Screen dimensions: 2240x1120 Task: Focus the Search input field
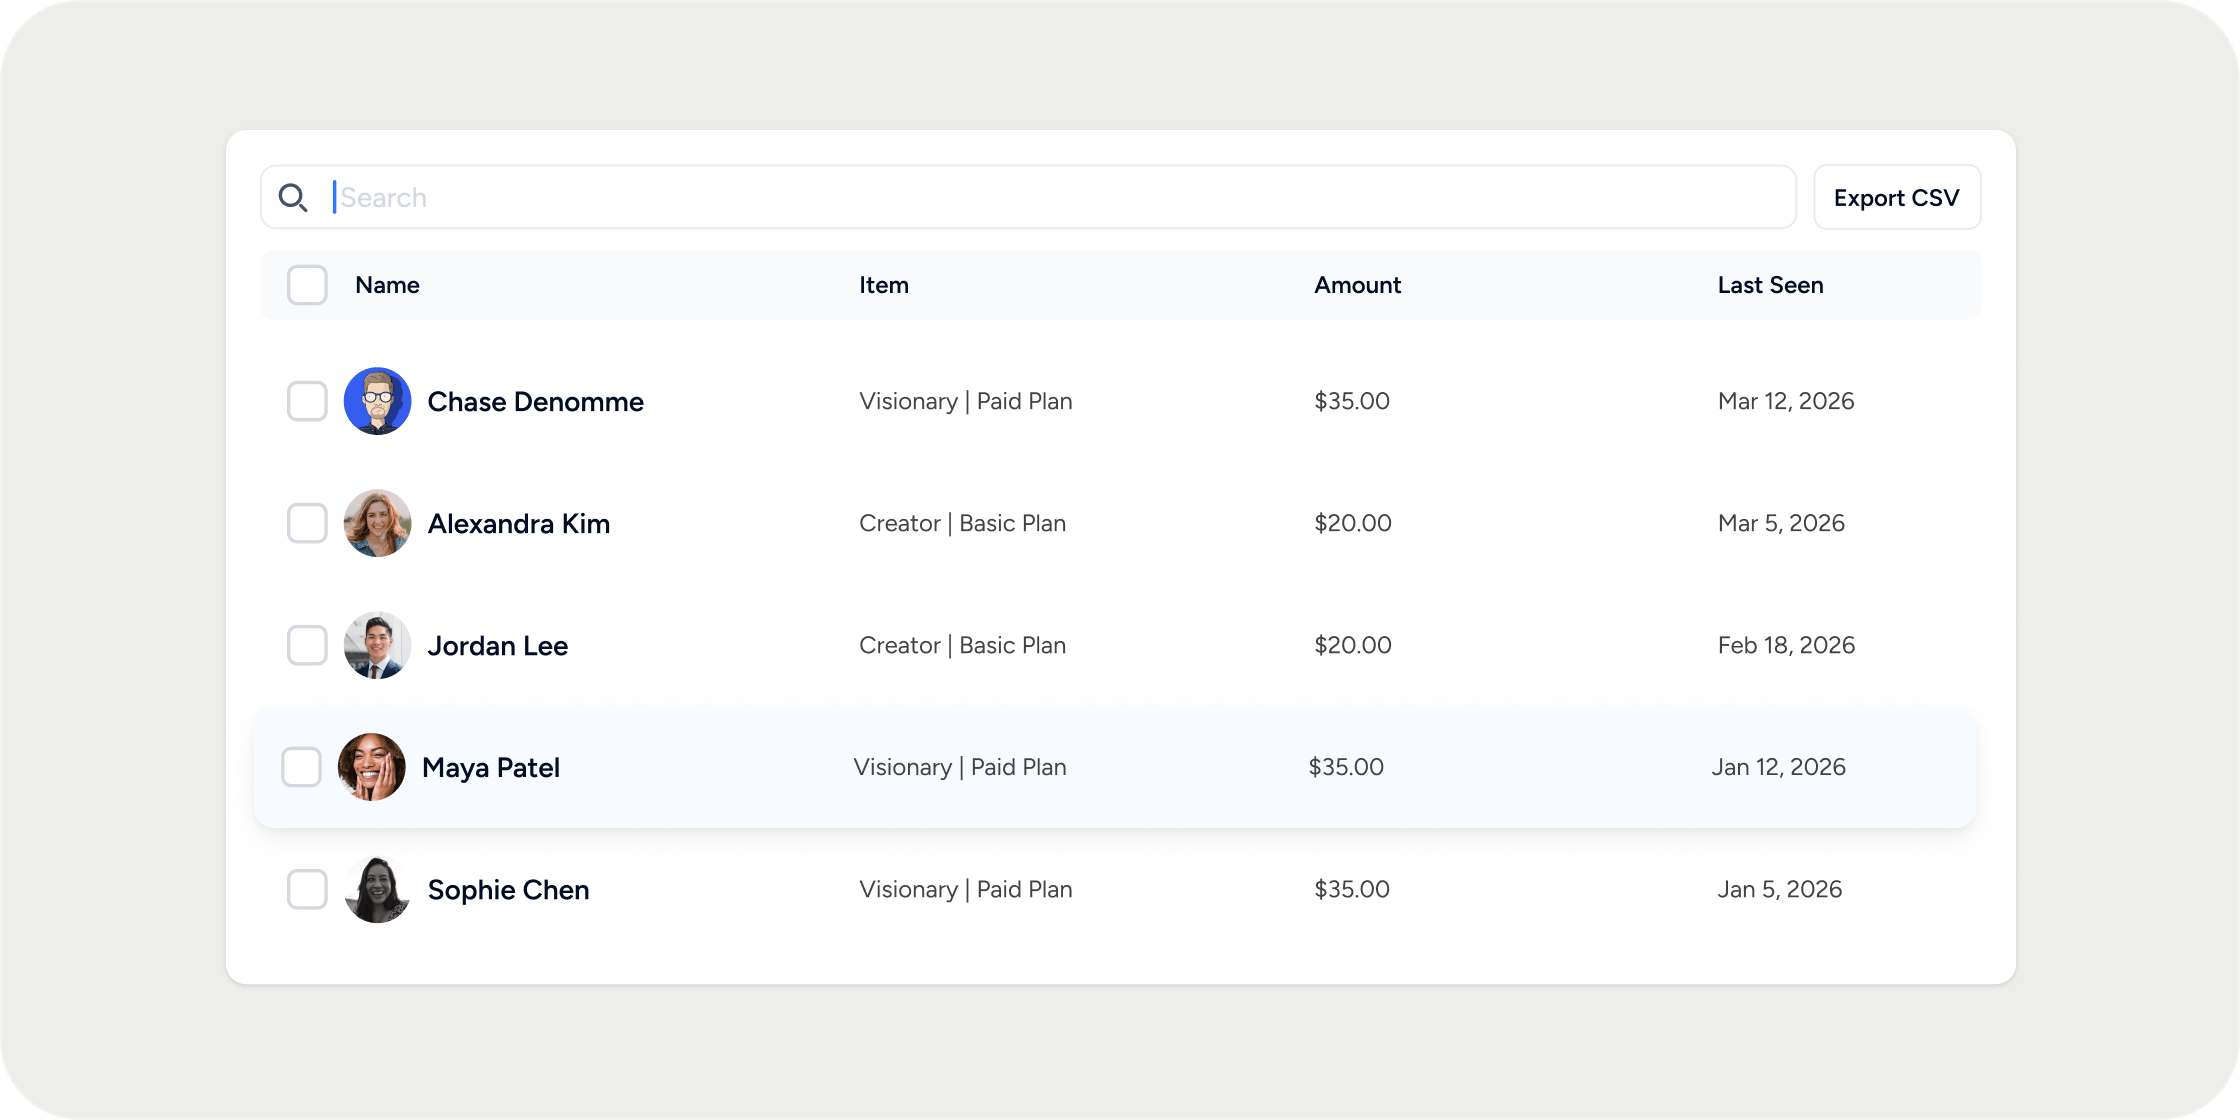click(1028, 197)
